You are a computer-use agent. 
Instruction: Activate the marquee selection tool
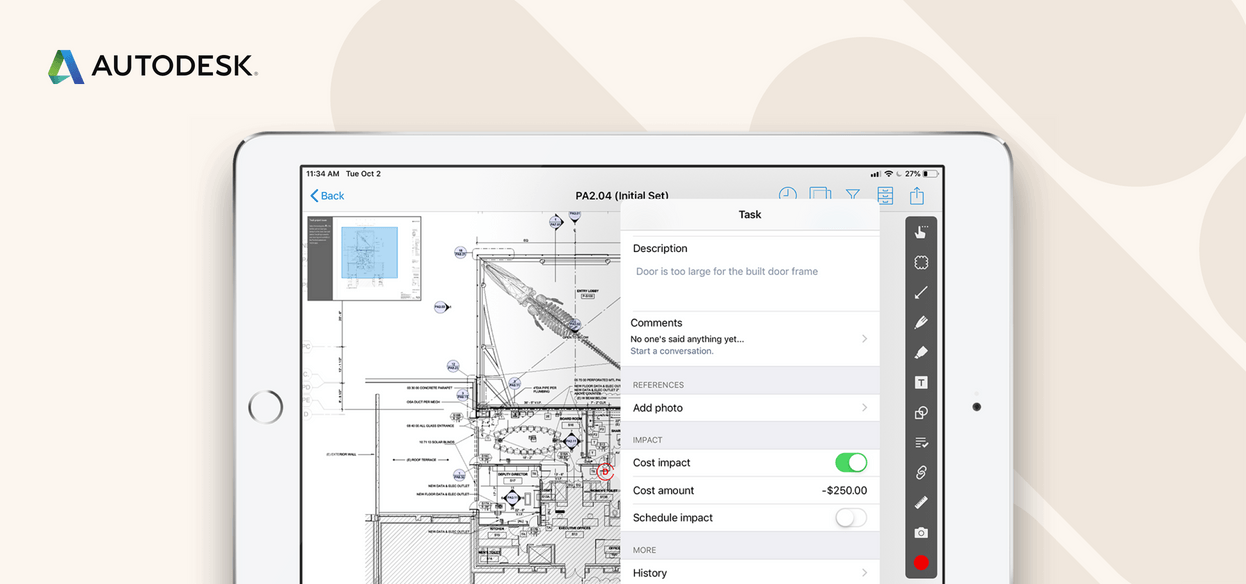tap(920, 261)
